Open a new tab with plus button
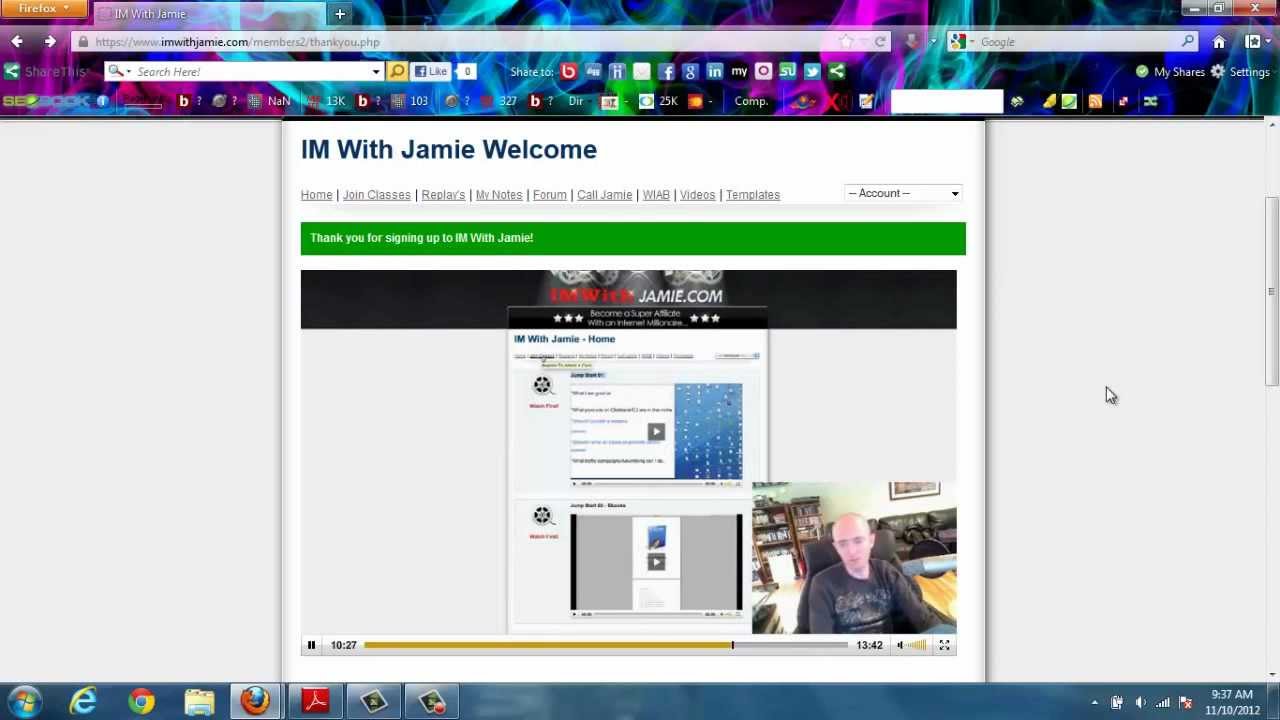 click(340, 14)
